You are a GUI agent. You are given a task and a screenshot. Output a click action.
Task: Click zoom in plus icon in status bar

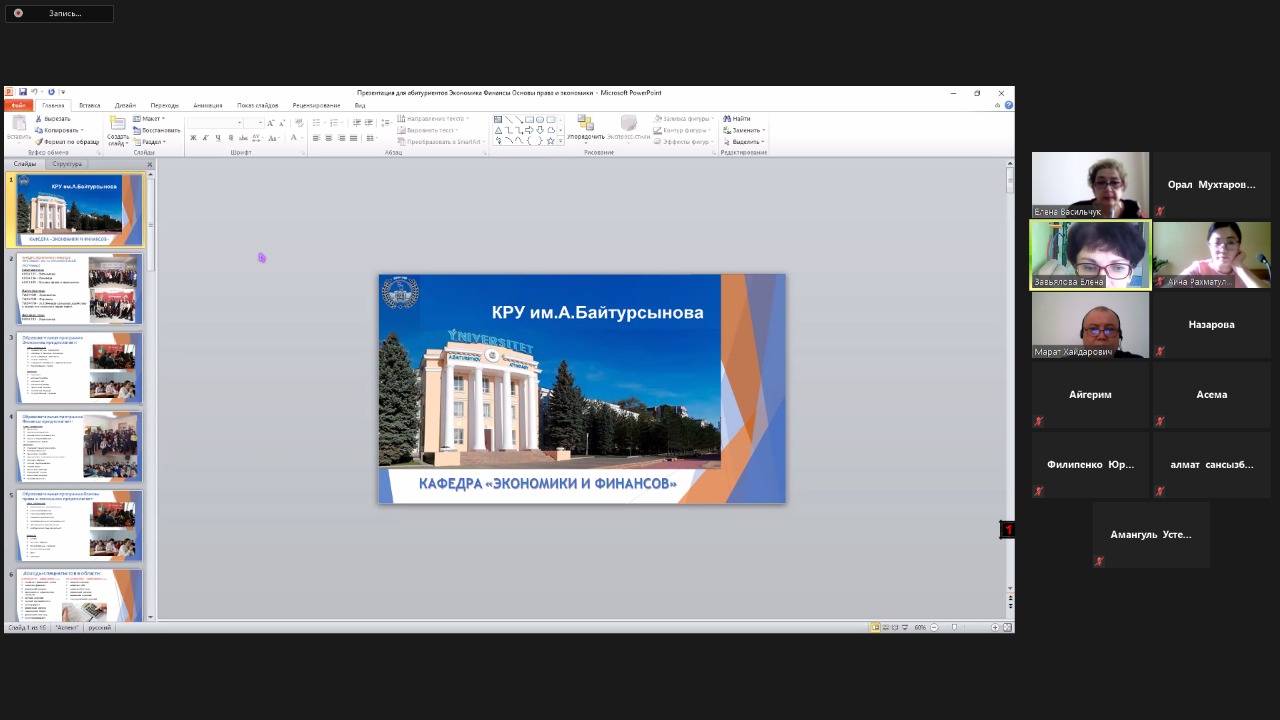[x=995, y=627]
